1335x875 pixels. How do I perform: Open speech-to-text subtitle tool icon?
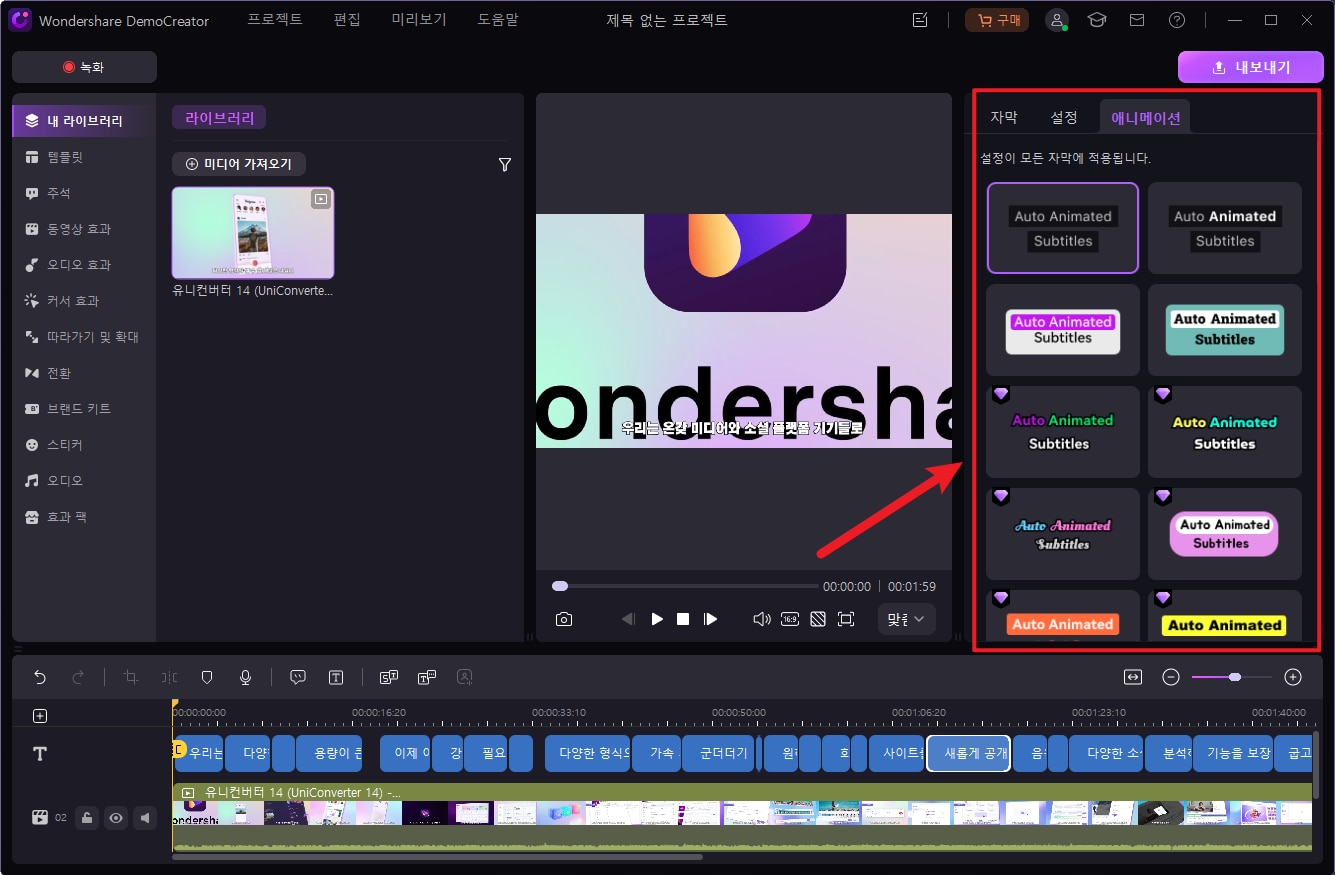coord(389,677)
